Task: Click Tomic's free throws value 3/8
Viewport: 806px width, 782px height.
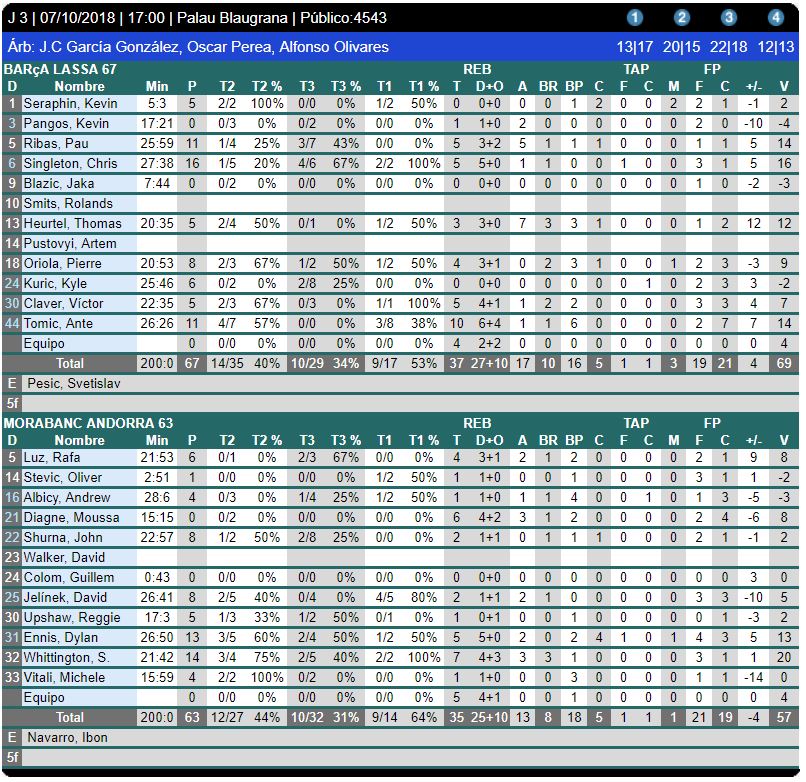Action: 384,324
